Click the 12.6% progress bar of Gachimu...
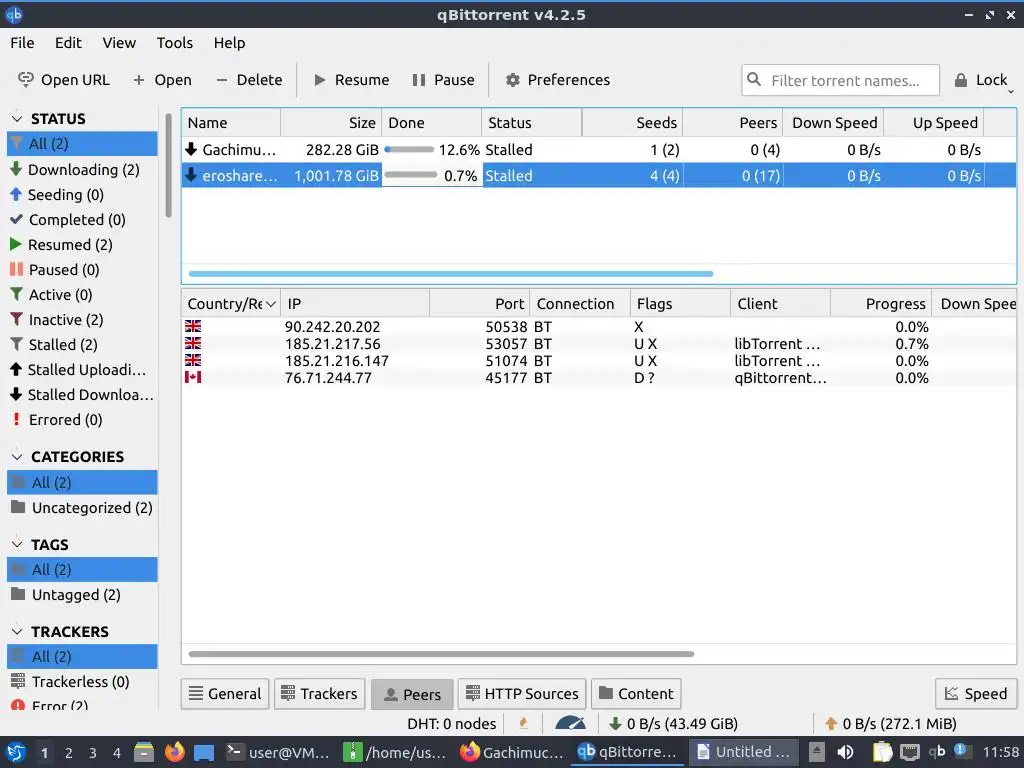The image size is (1024, 768). [409, 150]
